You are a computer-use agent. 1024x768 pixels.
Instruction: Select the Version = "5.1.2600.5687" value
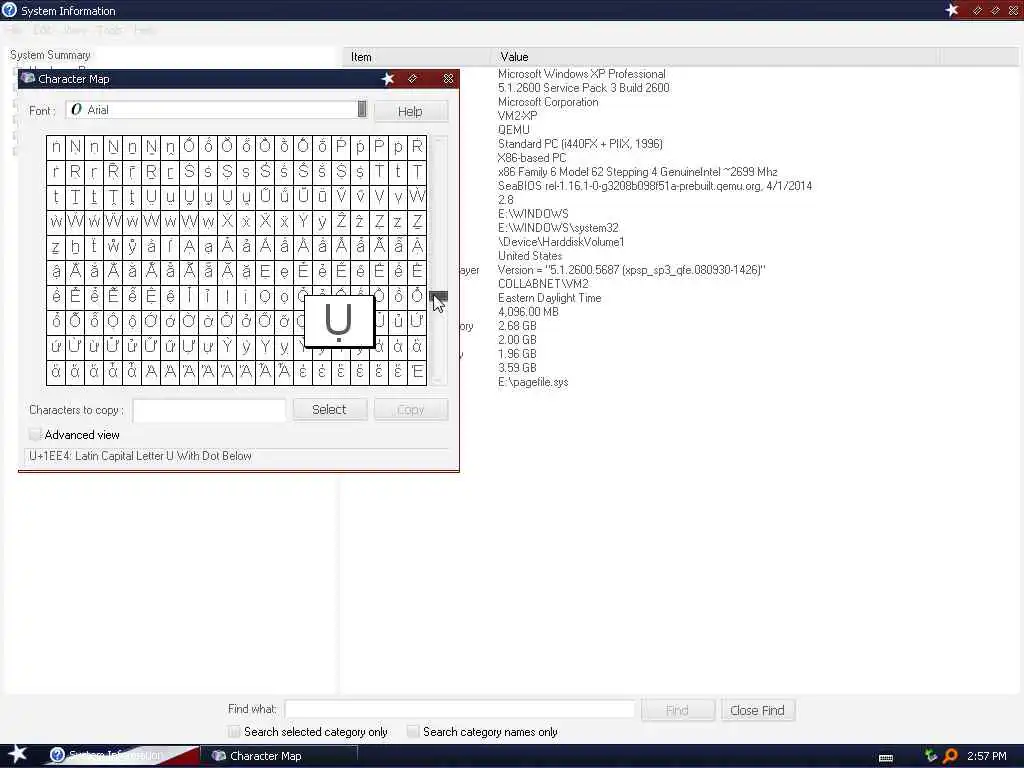click(x=632, y=270)
